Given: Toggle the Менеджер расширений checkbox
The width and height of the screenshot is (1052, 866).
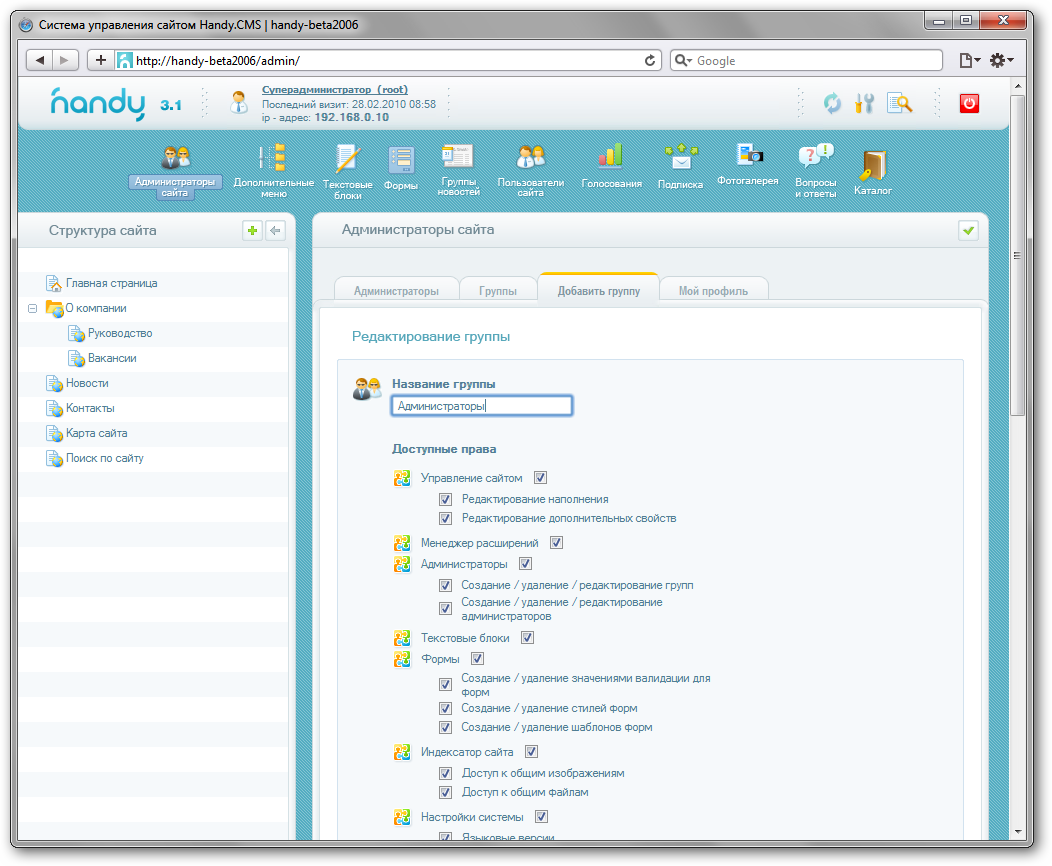Looking at the screenshot, I should 557,543.
